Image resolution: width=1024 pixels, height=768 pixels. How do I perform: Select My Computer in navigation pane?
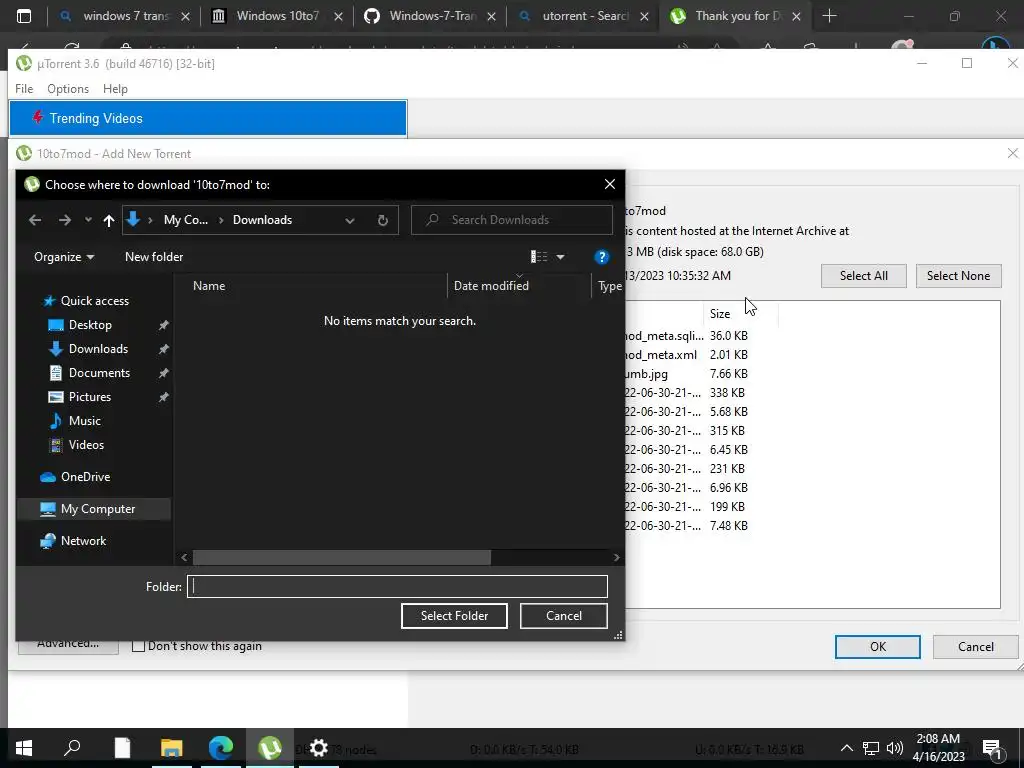coord(97,509)
